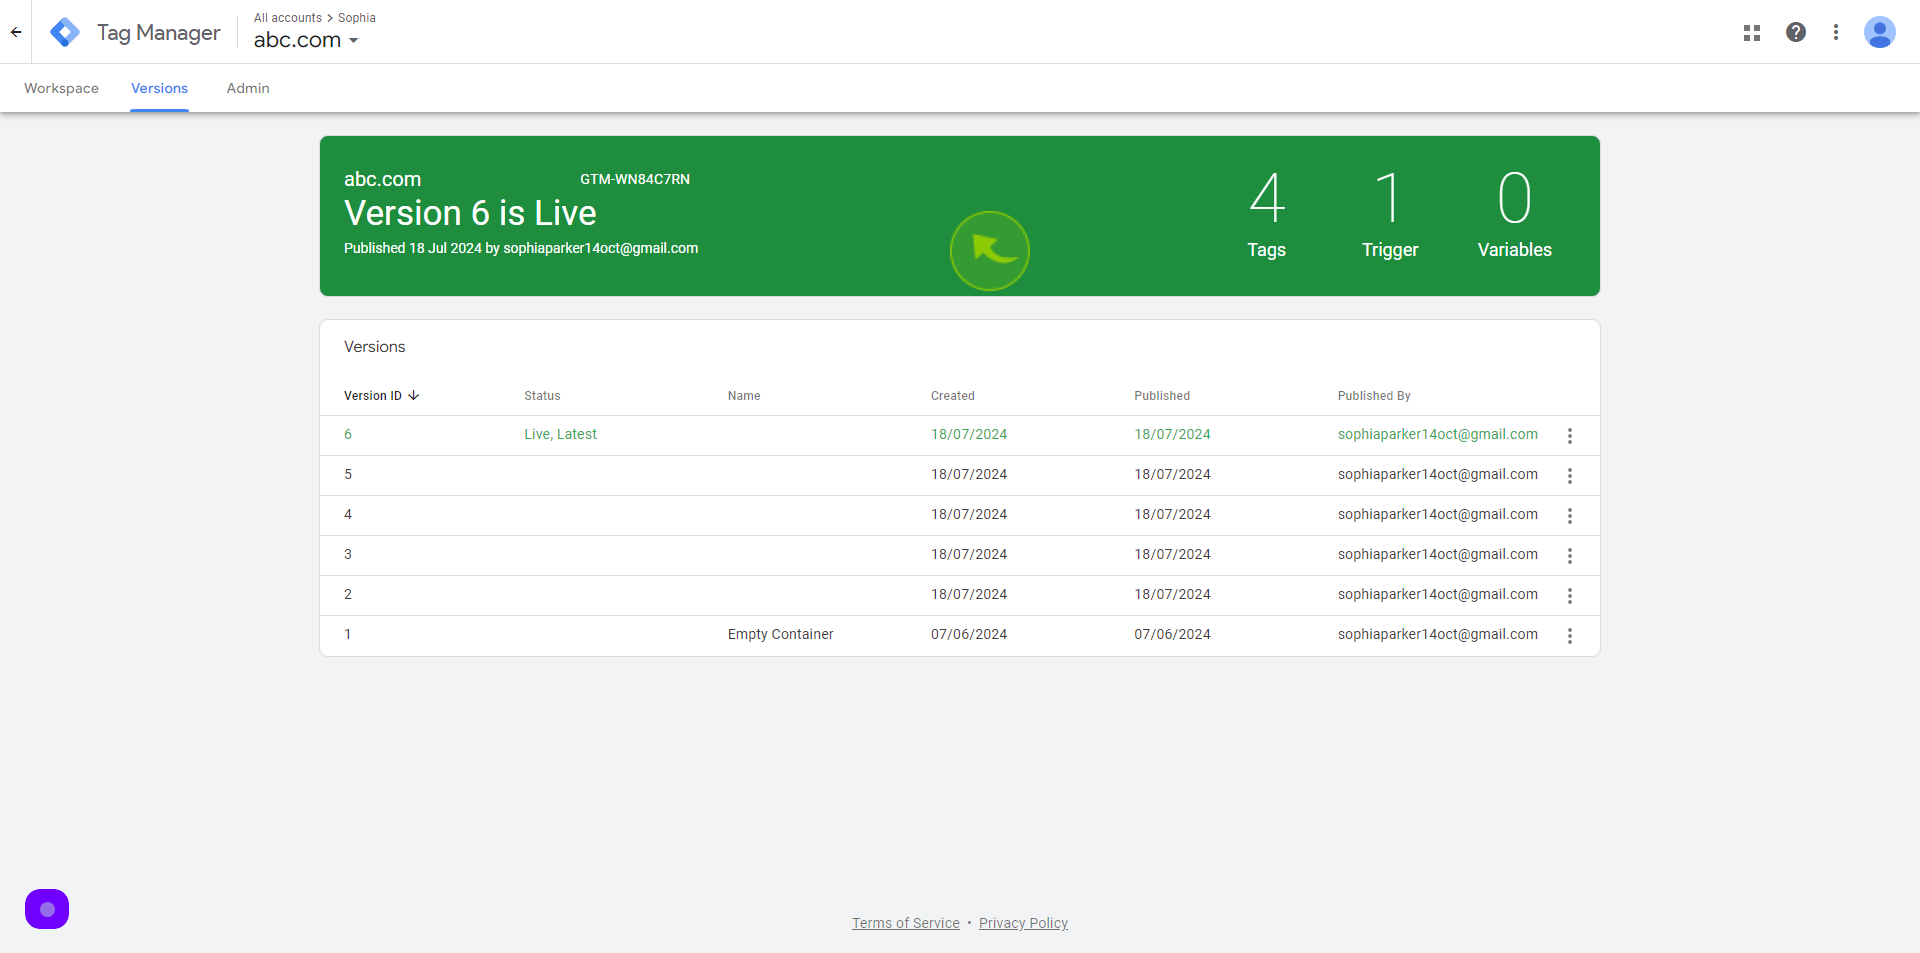
Task: Click the Tag Manager title text
Action: [x=158, y=33]
